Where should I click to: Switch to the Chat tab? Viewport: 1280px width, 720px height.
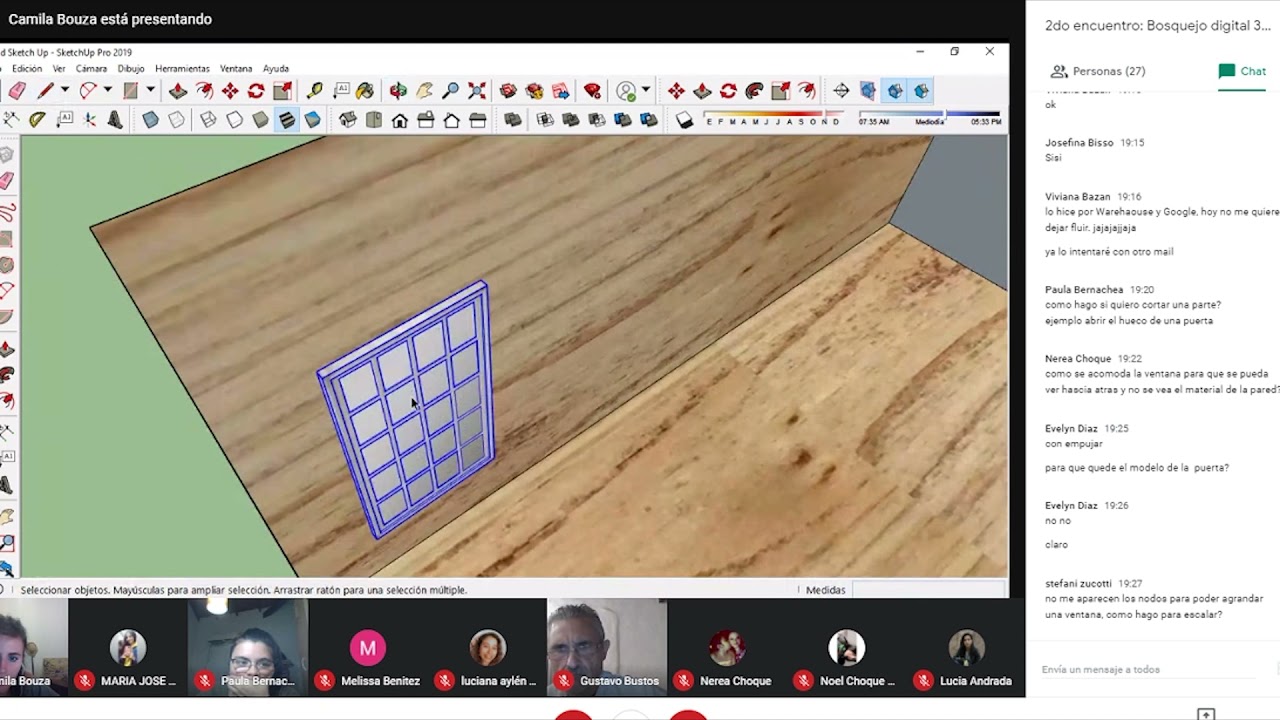(1242, 71)
